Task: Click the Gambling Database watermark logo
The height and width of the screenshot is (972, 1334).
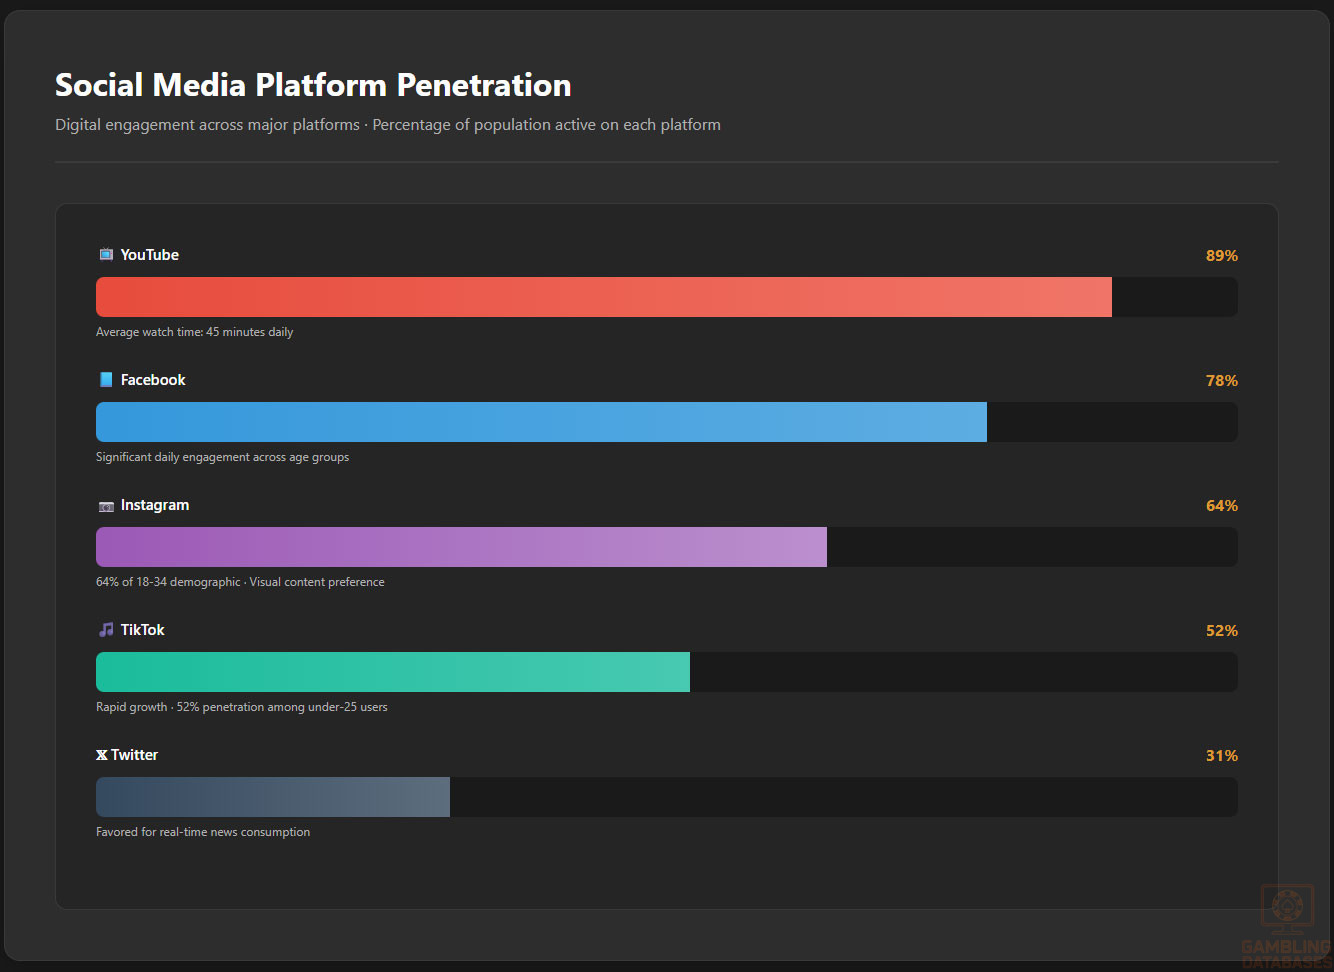Action: 1286,925
